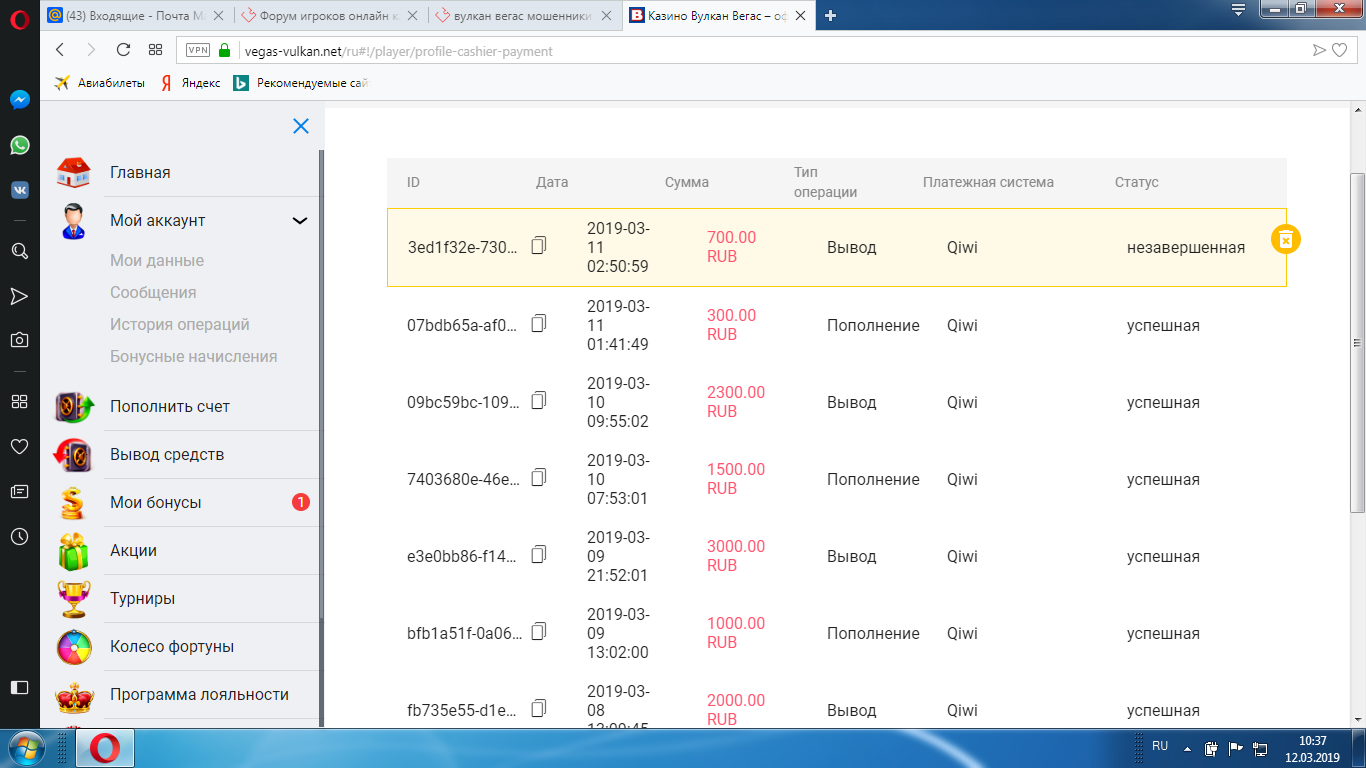The width and height of the screenshot is (1366, 768).
Task: Show hidden system tray icons
Action: [1187, 748]
